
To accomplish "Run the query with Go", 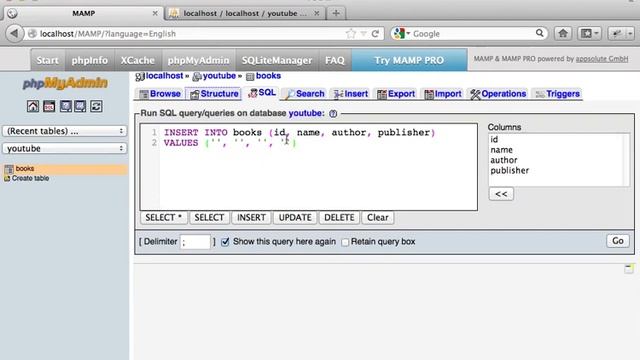I will [618, 241].
